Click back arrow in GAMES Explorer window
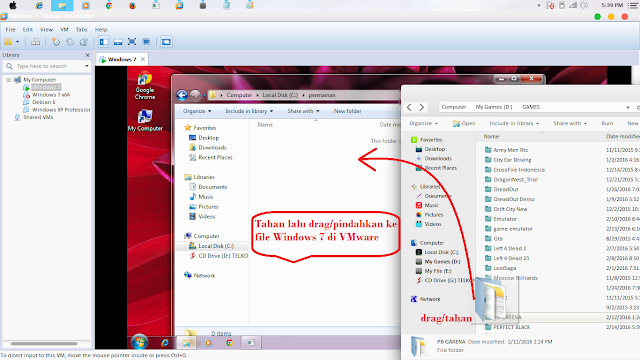The image size is (640, 360). pyautogui.click(x=409, y=107)
